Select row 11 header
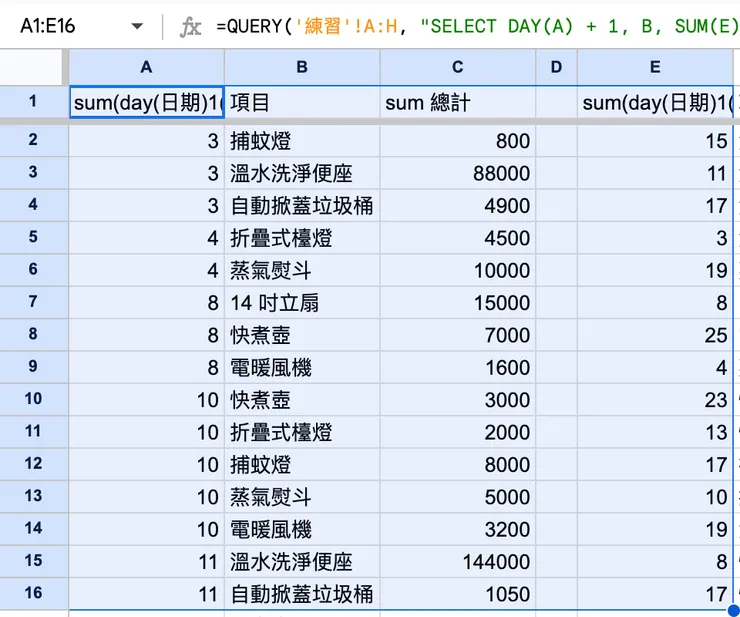Screen dimensions: 740x617 (x=33, y=431)
